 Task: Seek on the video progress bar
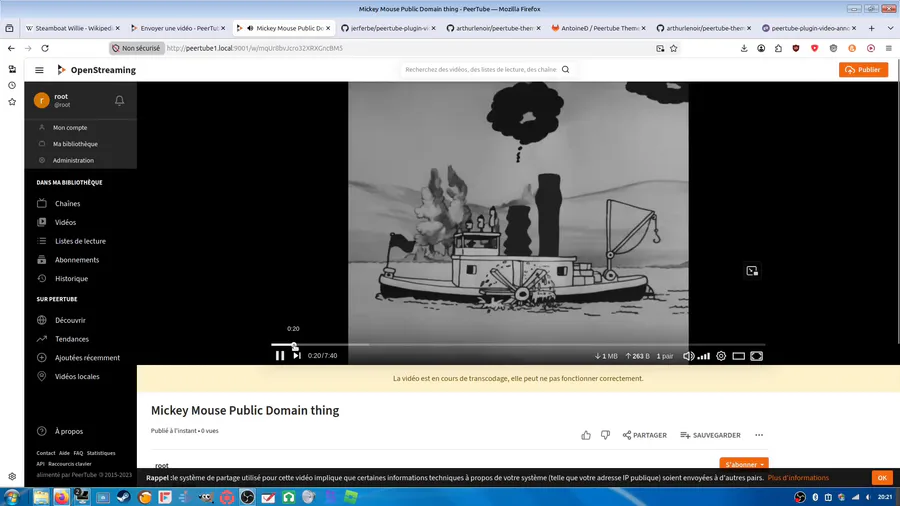pos(518,345)
